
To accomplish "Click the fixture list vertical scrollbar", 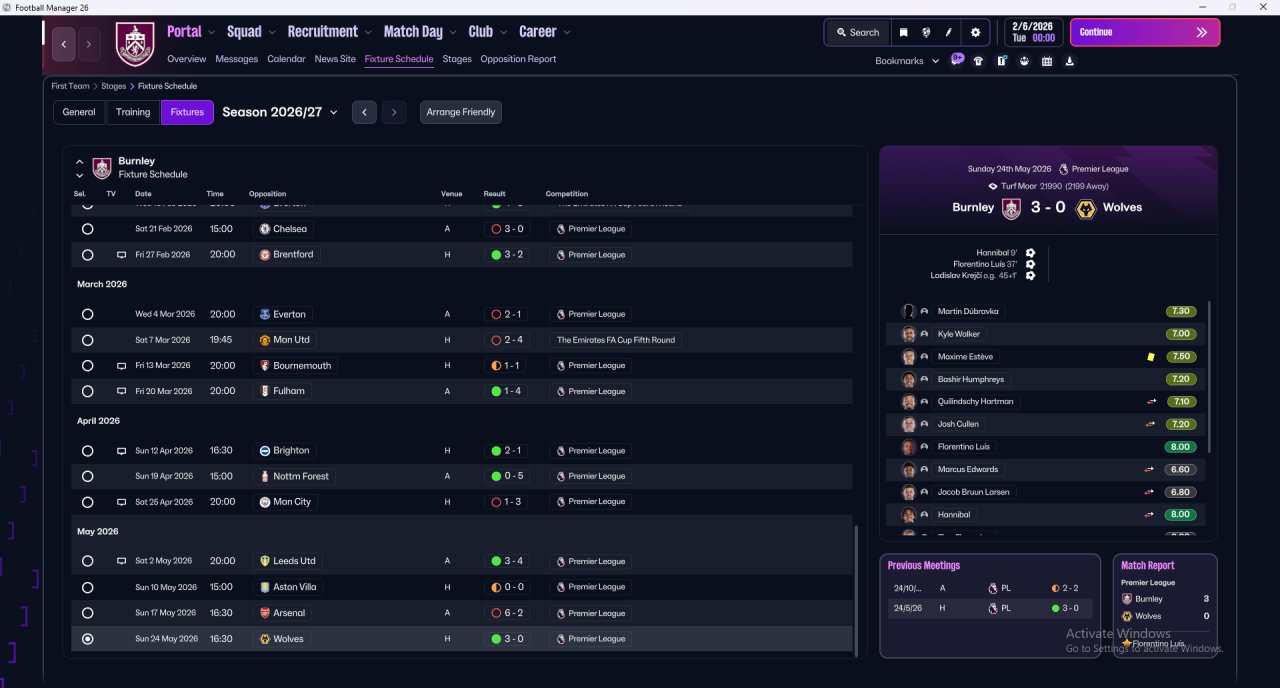I will 856,588.
